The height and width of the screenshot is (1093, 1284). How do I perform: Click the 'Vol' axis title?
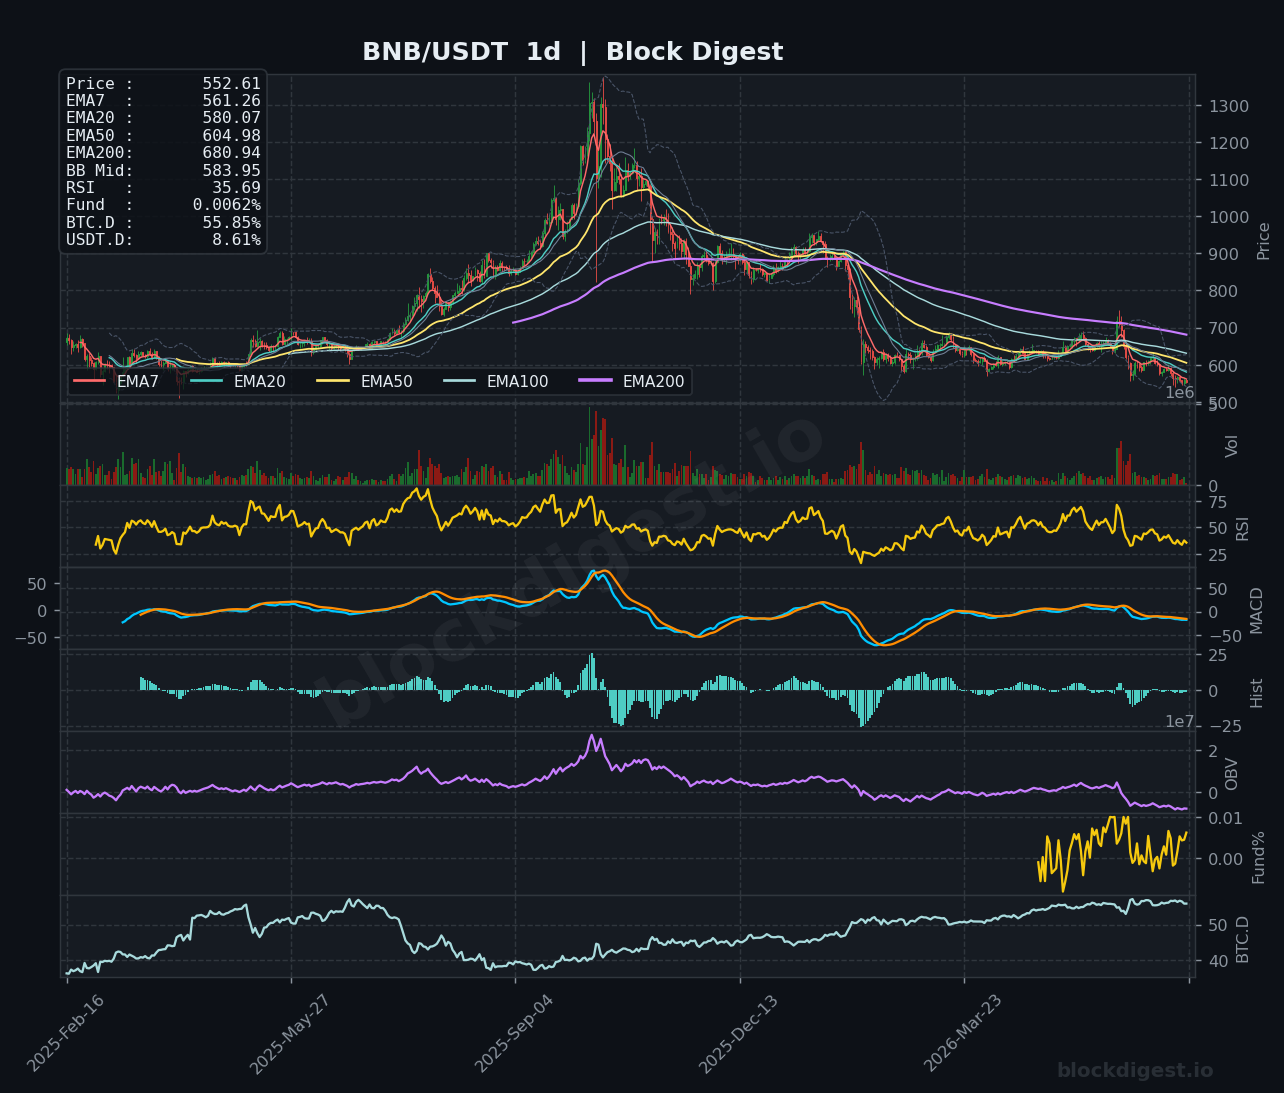(x=1232, y=446)
